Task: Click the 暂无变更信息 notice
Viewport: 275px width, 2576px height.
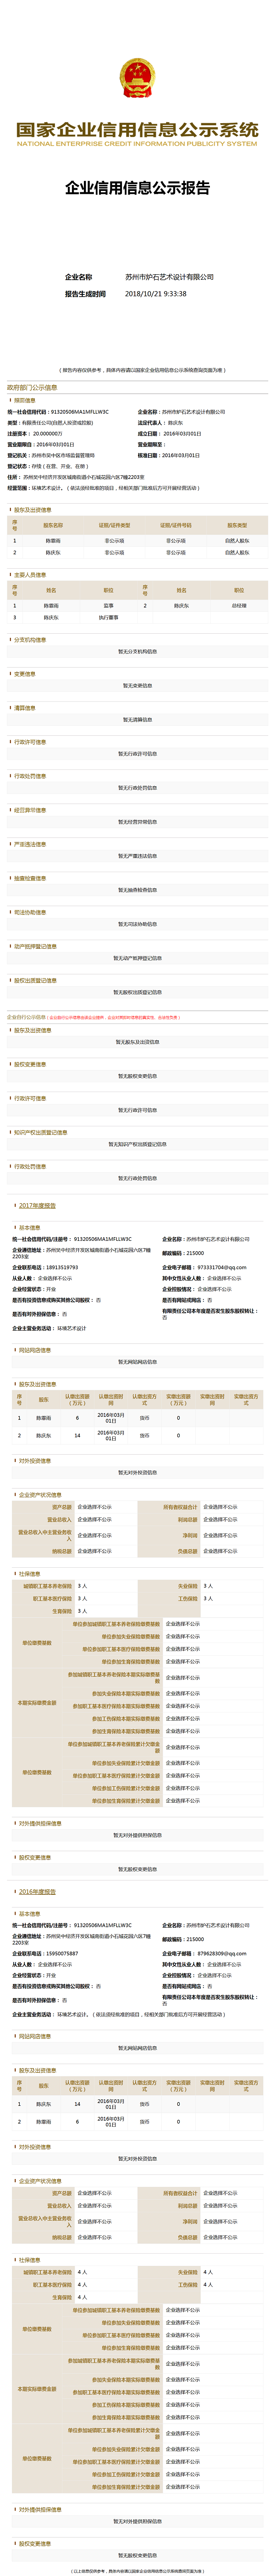Action: point(138,686)
